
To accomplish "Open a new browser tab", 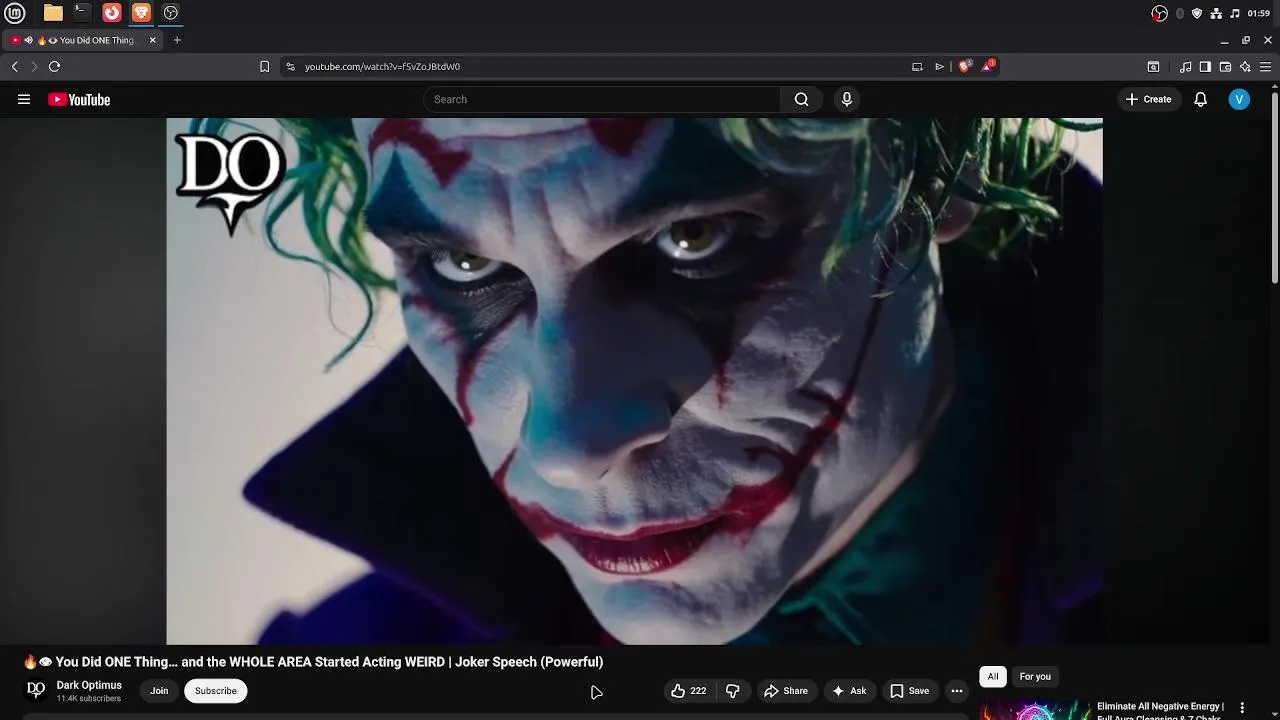I will [177, 40].
